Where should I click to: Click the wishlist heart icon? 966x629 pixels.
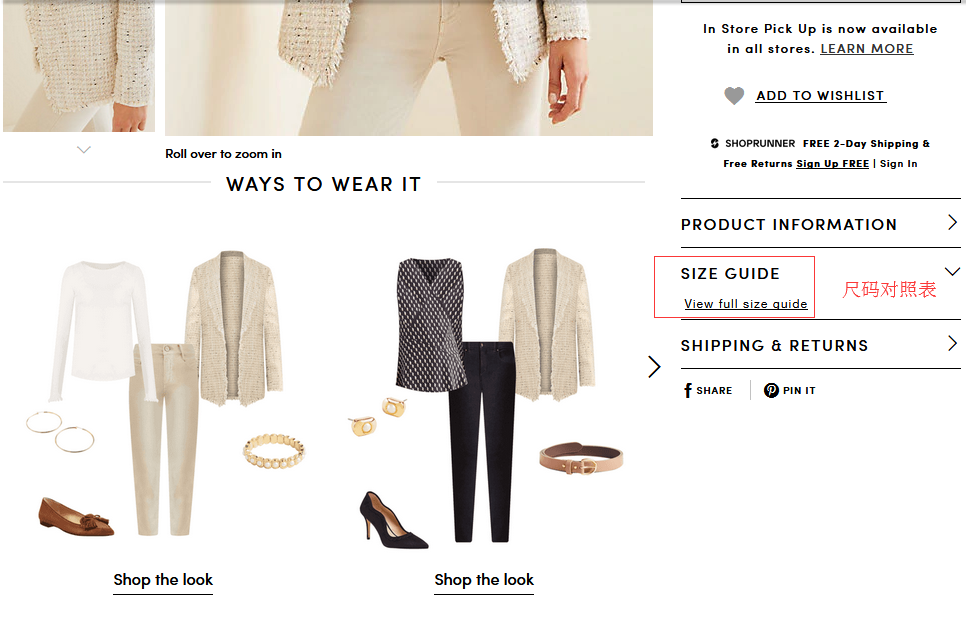734,96
